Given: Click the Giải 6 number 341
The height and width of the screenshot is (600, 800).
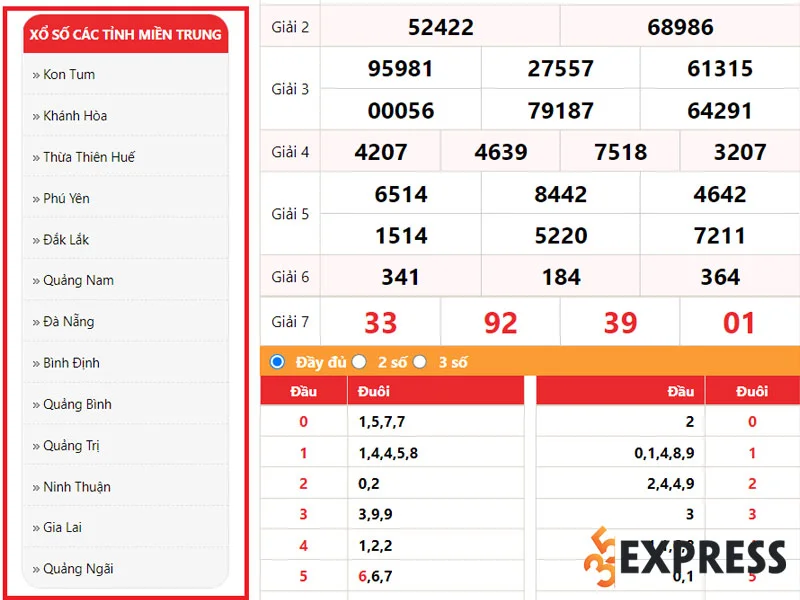Looking at the screenshot, I should tap(401, 277).
